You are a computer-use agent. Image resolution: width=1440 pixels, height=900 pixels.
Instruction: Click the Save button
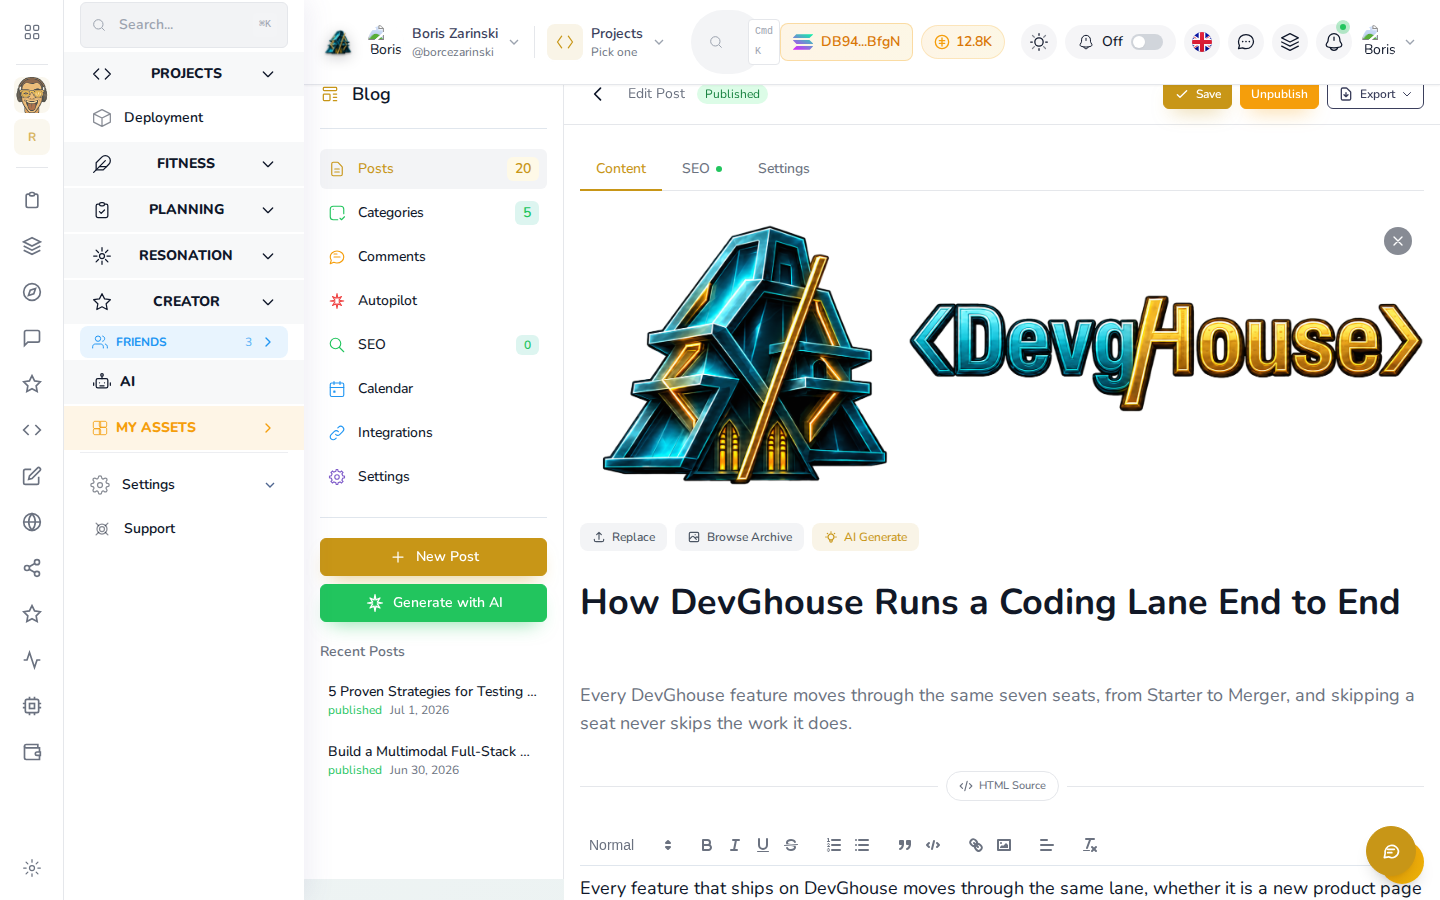[1197, 94]
